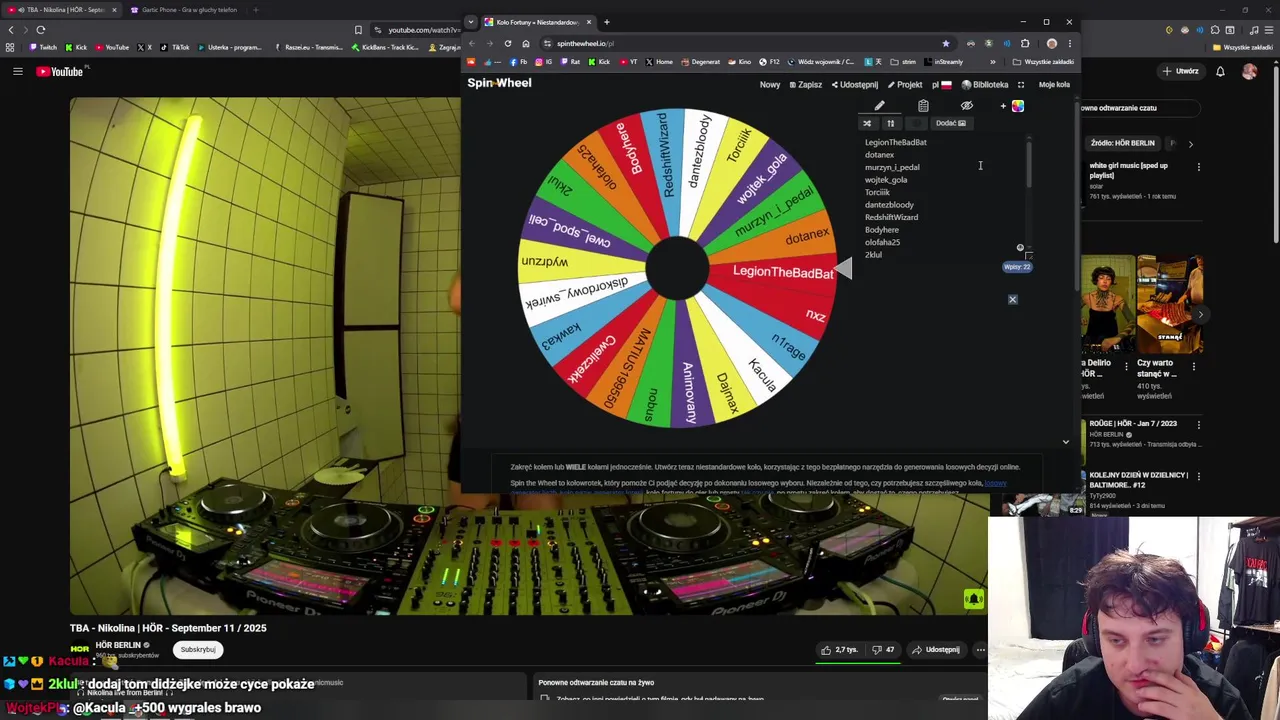This screenshot has height=720, width=1280.
Task: Open the Udostępnij share menu in Spin Wheel
Action: pyautogui.click(x=855, y=85)
